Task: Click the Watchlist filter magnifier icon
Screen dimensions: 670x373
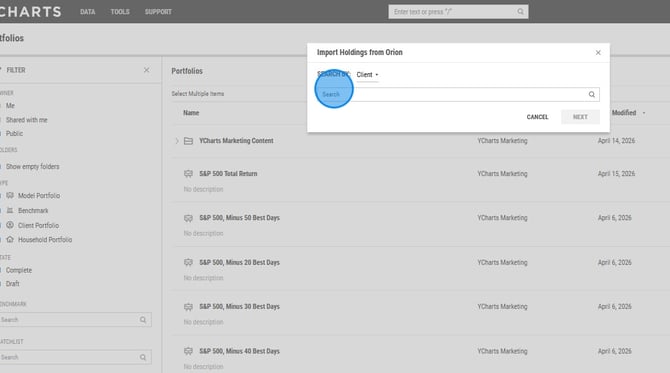Action: click(x=143, y=357)
